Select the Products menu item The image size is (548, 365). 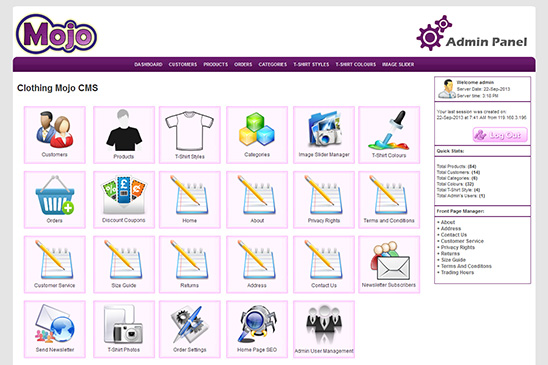click(216, 64)
